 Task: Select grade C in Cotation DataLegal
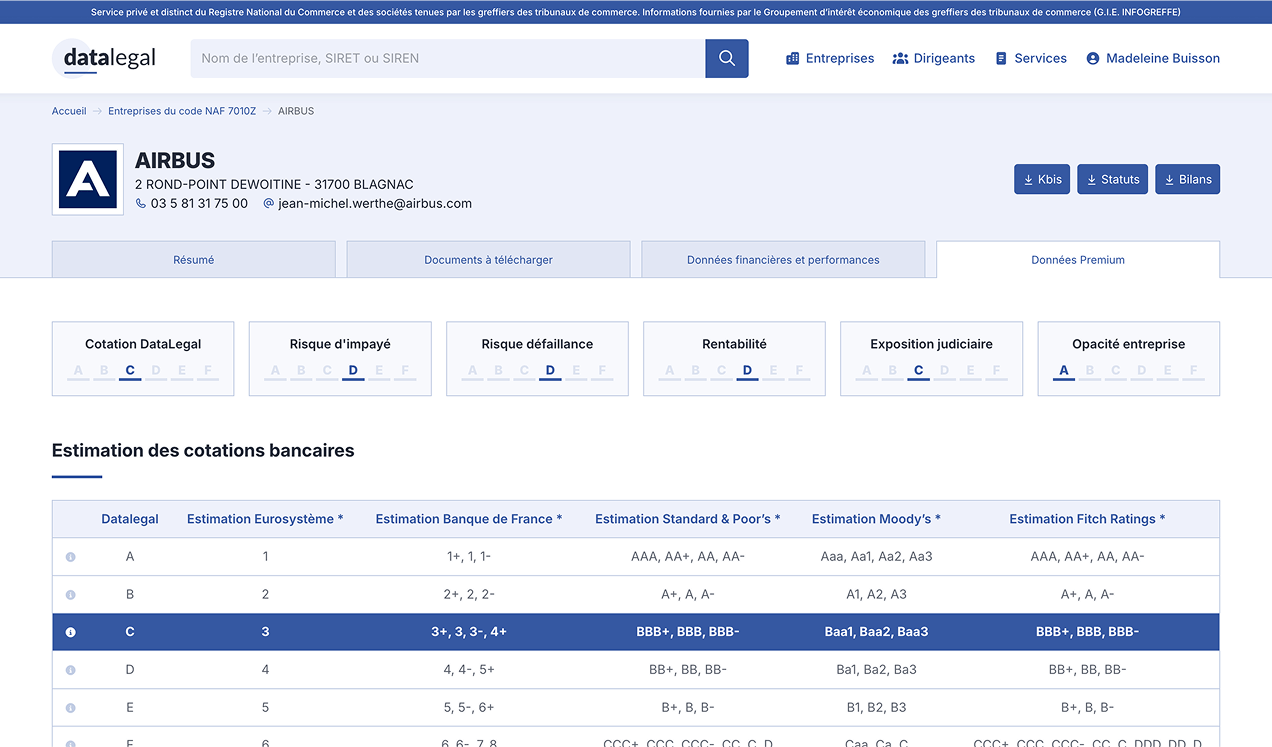(130, 370)
